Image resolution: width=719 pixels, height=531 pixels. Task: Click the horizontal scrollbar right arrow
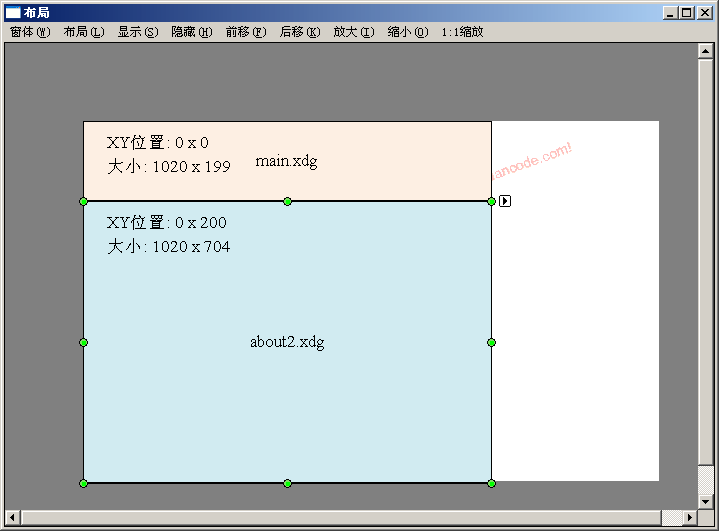(690, 517)
